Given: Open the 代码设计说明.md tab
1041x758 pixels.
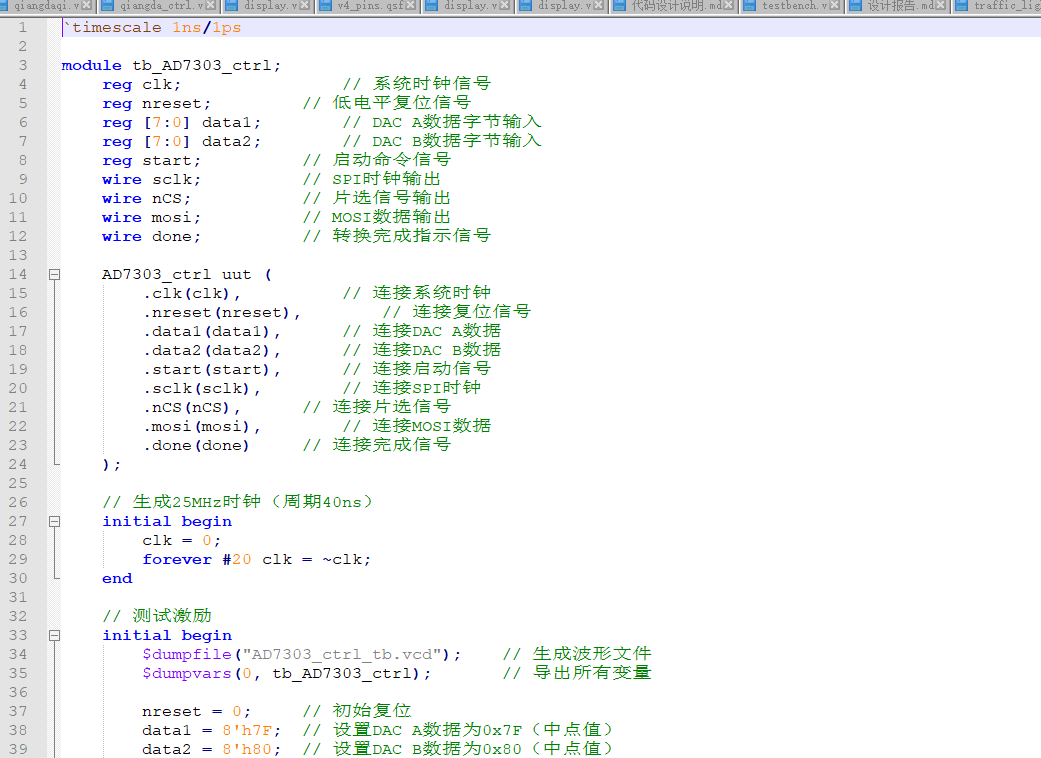Looking at the screenshot, I should tap(677, 5).
